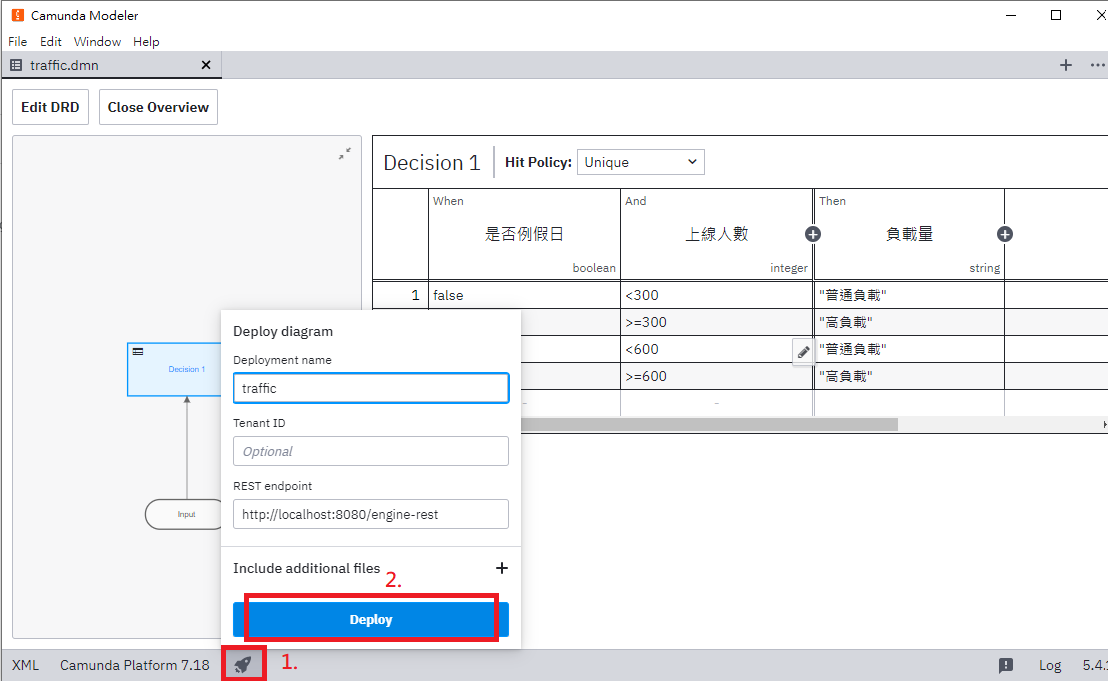Viewport: 1108px width, 681px height.
Task: Open the feedback icon next to Log
Action: click(x=1006, y=665)
